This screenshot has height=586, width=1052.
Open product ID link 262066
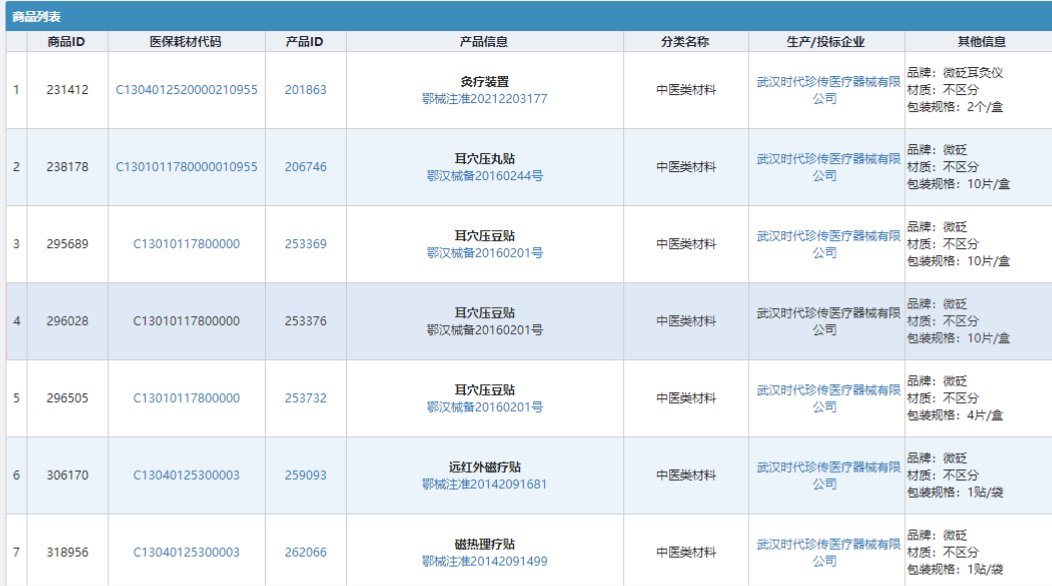(305, 552)
